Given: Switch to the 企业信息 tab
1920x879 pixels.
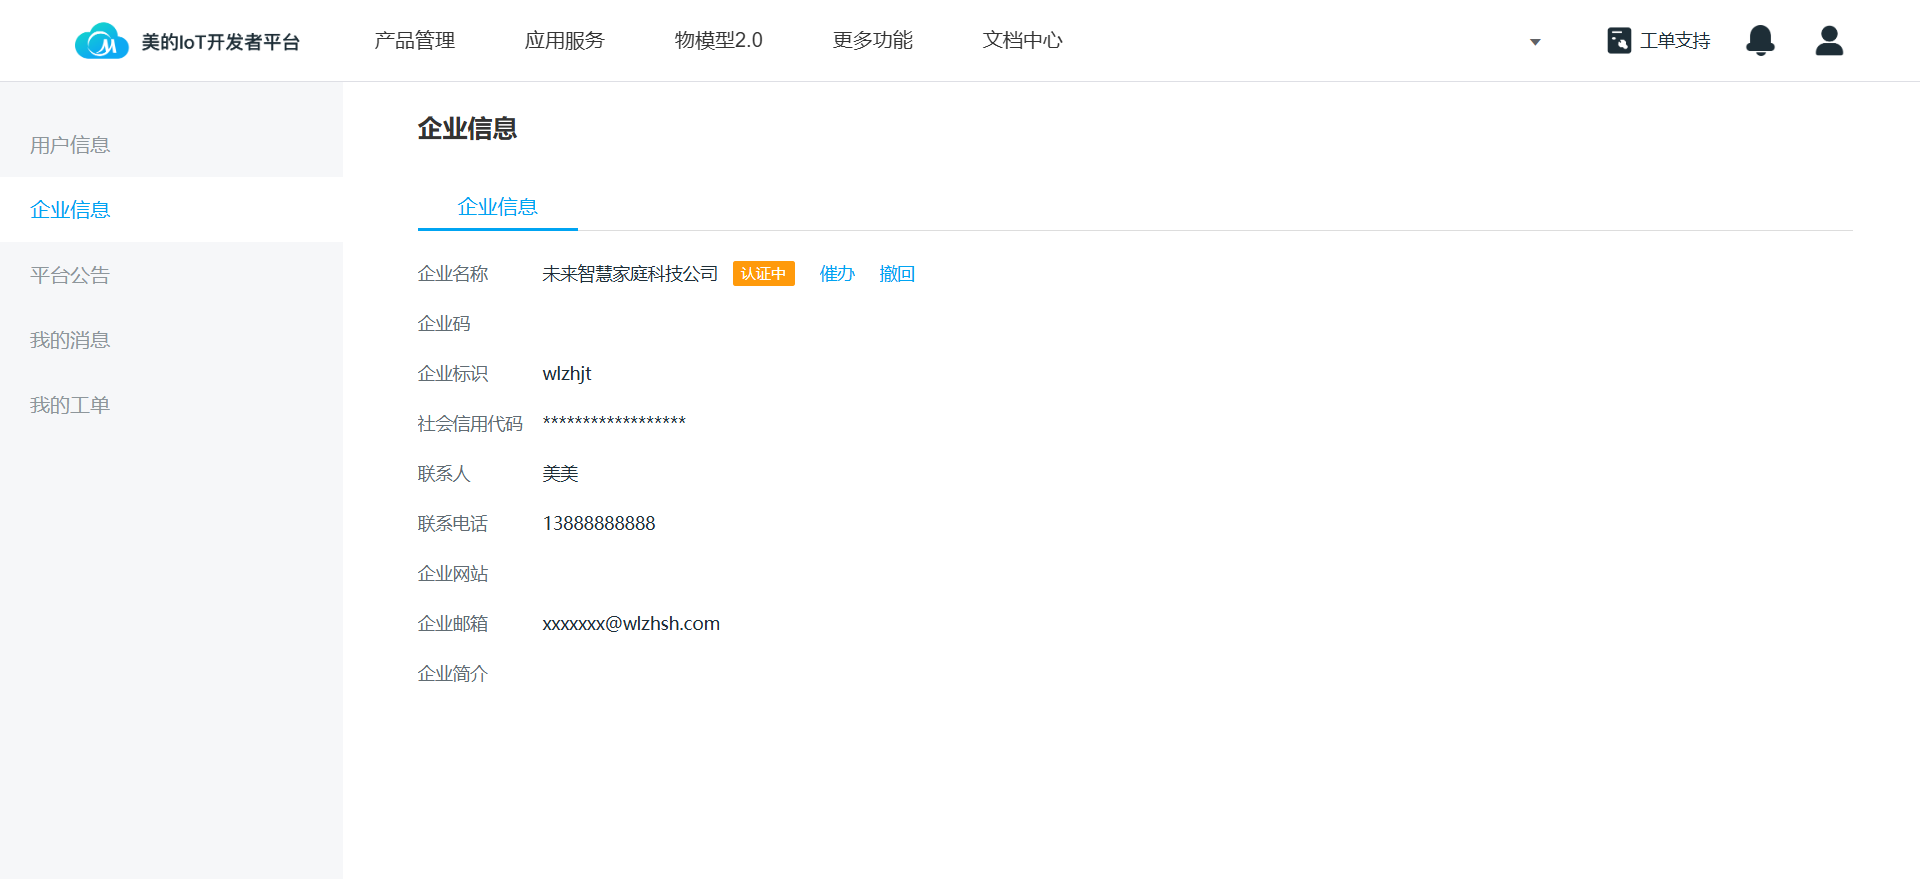Looking at the screenshot, I should [x=497, y=207].
